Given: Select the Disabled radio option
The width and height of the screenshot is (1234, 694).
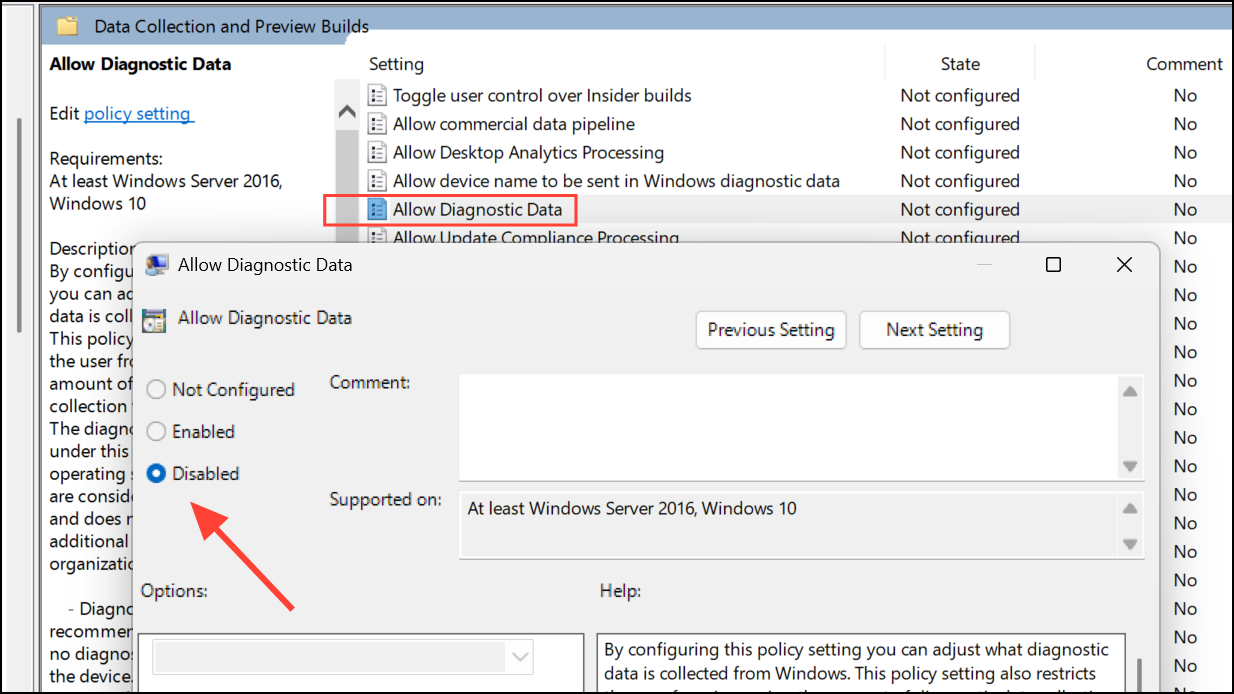Looking at the screenshot, I should click(x=156, y=474).
